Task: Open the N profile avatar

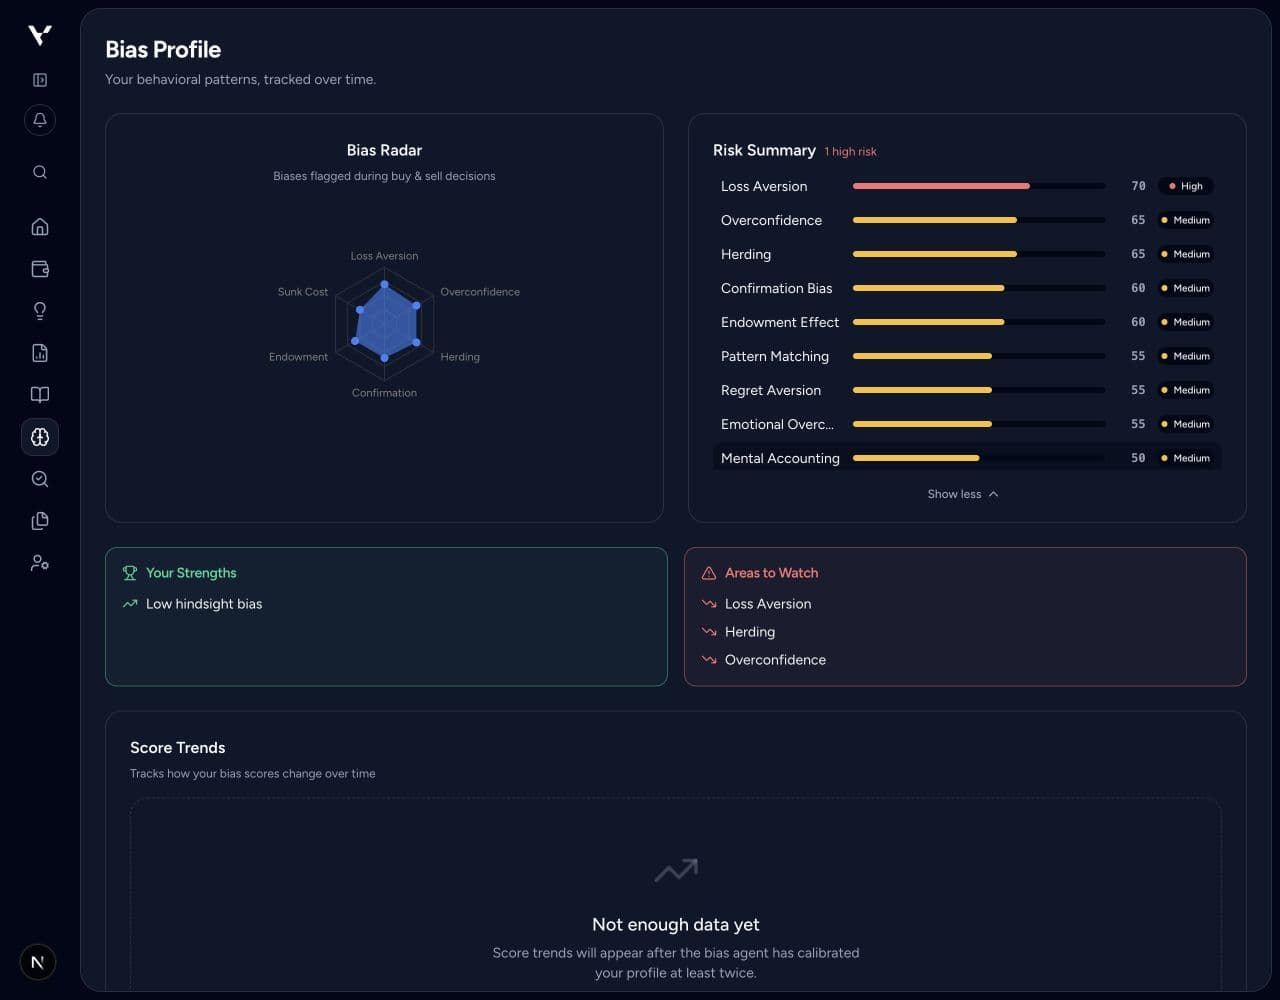Action: pyautogui.click(x=38, y=962)
